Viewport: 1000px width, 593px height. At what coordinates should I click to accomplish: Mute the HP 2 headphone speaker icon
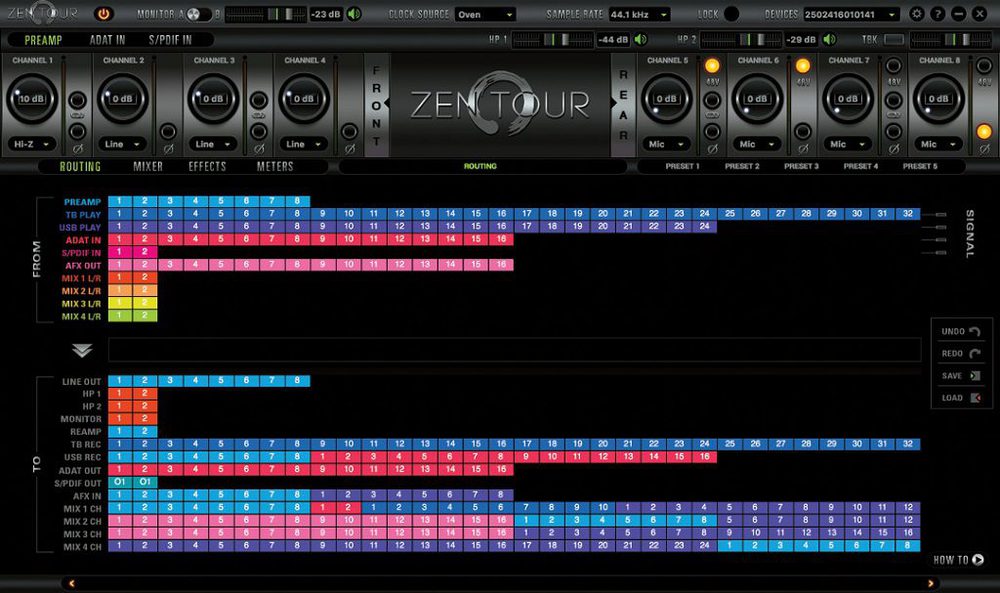tap(829, 40)
